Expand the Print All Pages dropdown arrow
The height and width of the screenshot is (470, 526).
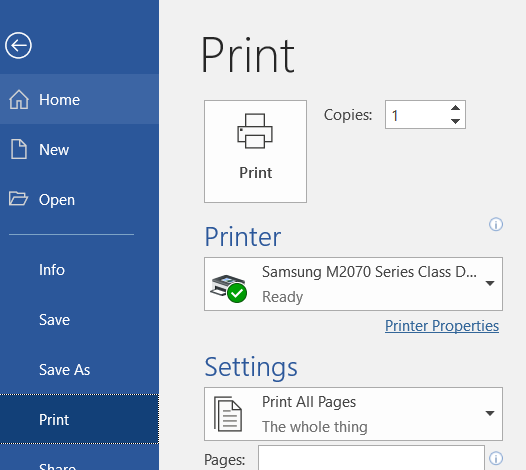[x=490, y=413]
